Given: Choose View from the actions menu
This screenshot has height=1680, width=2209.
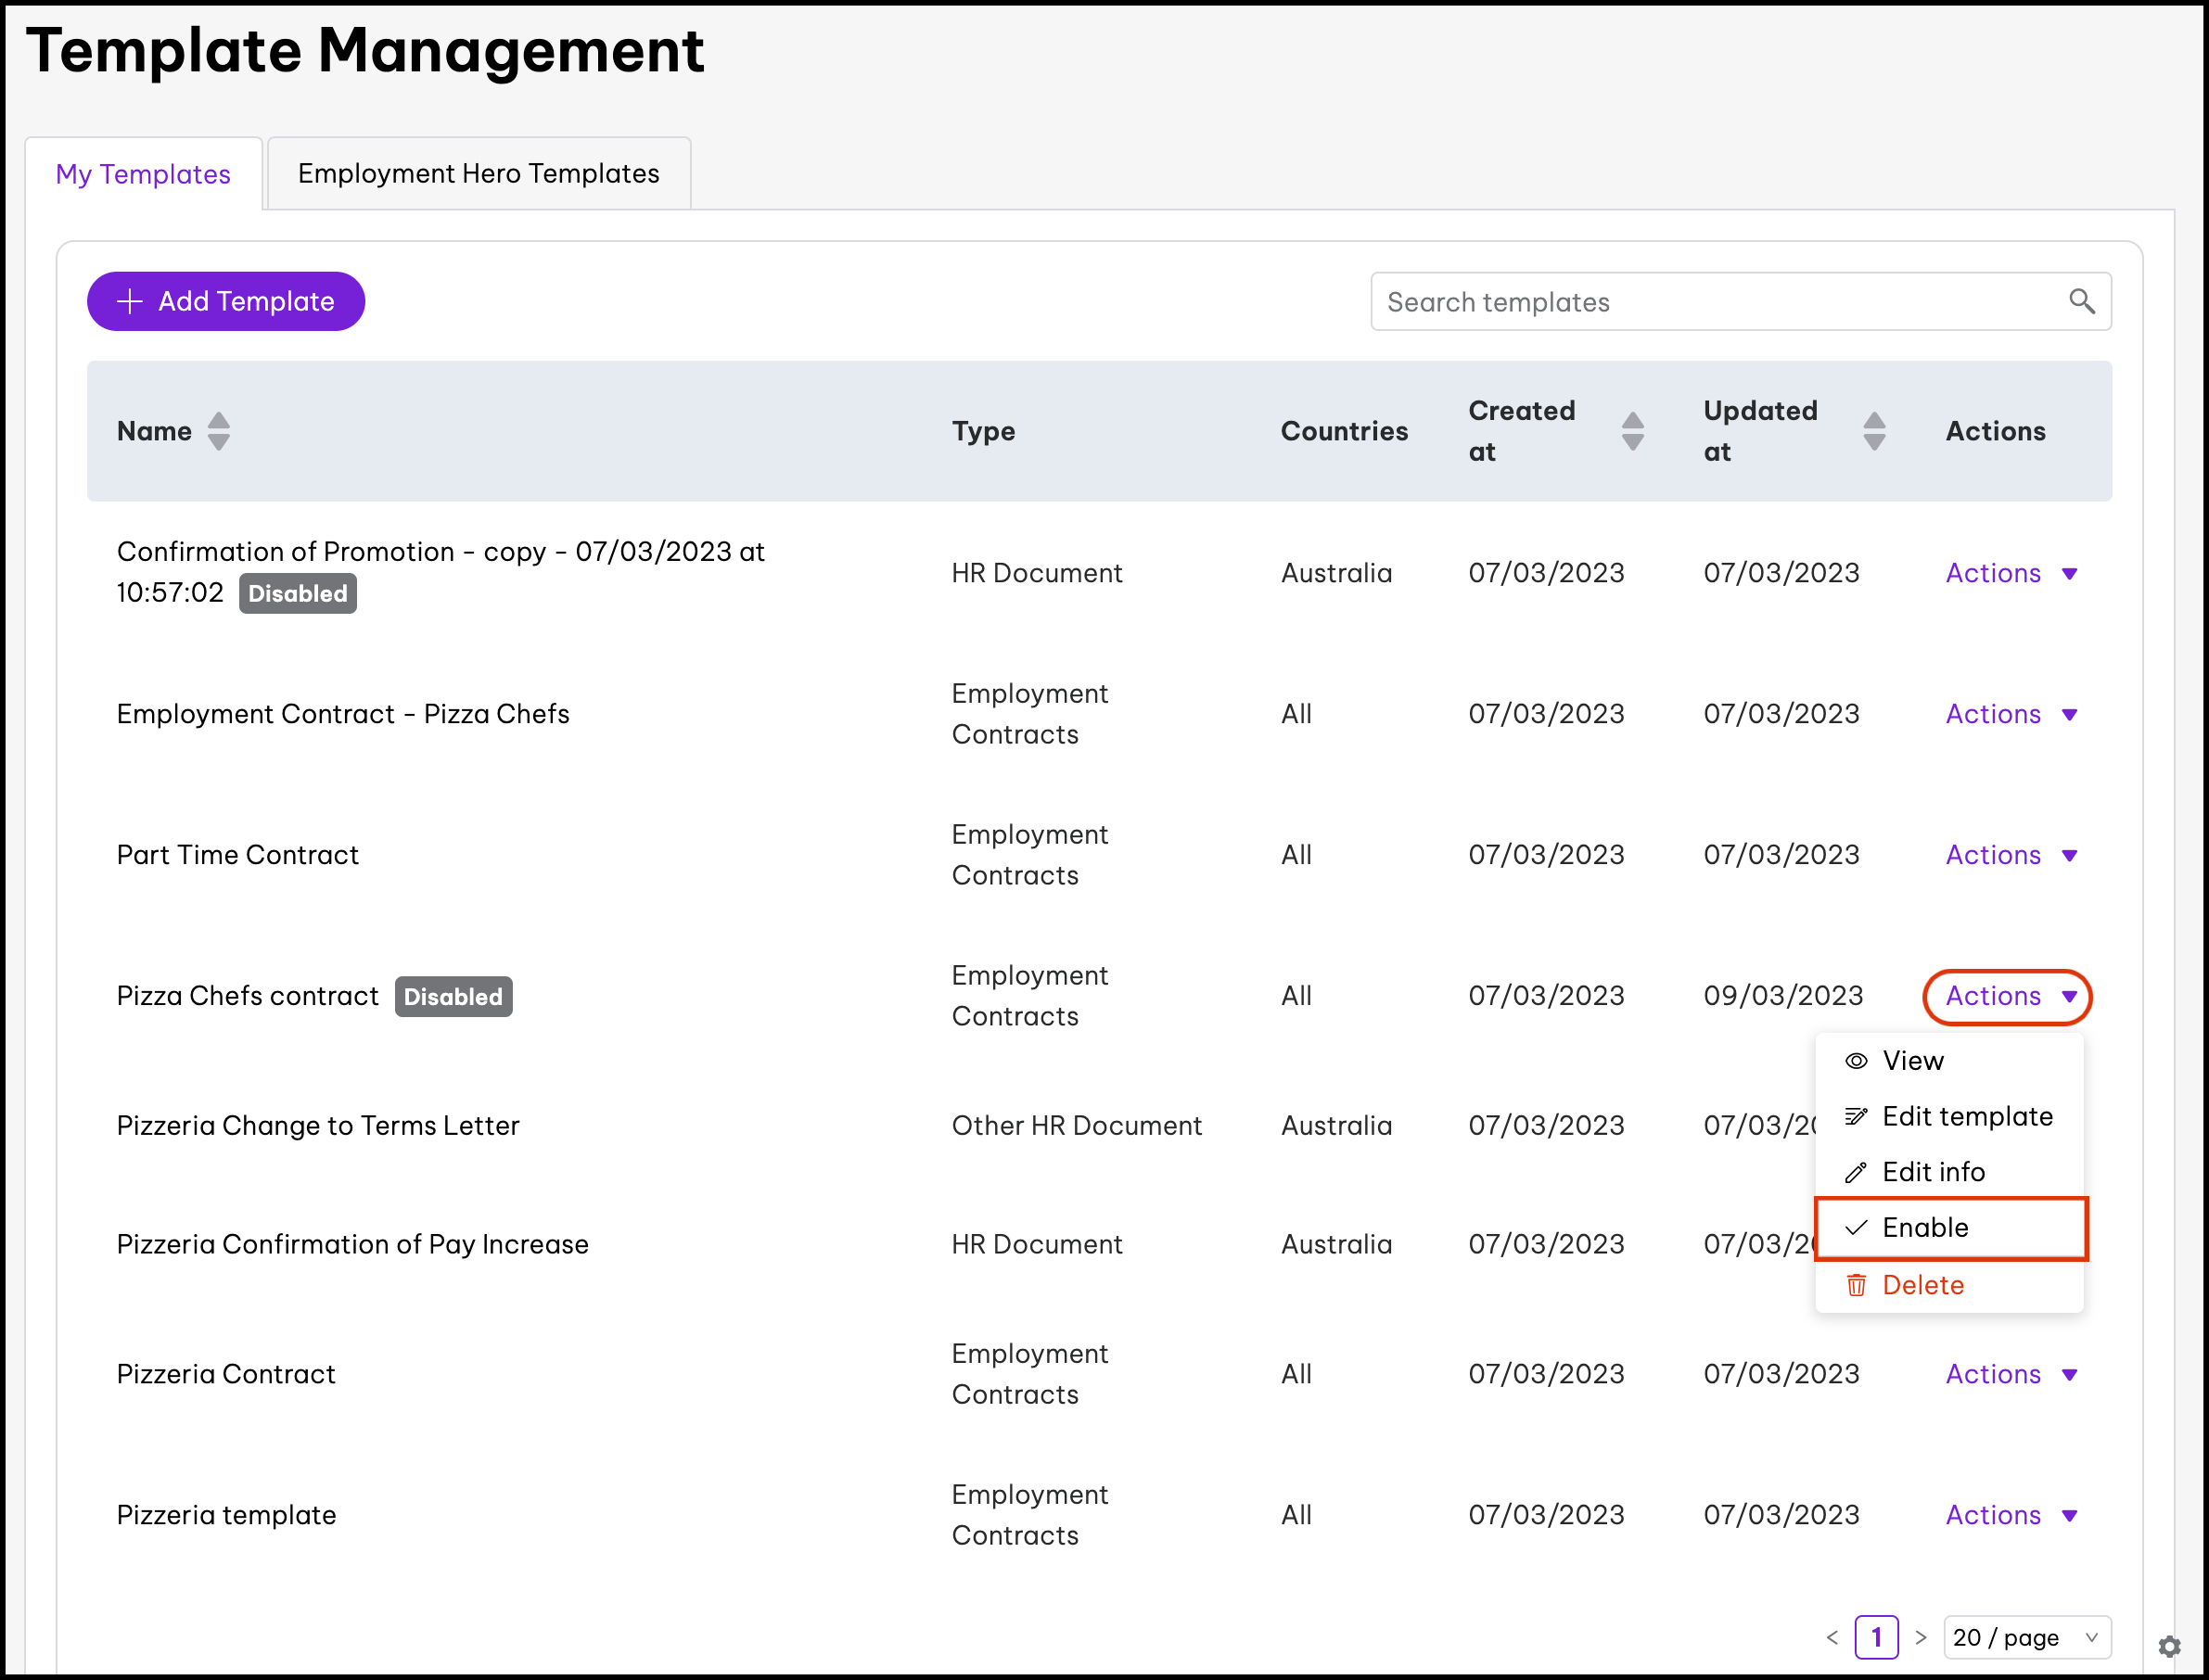Looking at the screenshot, I should click(x=1912, y=1060).
